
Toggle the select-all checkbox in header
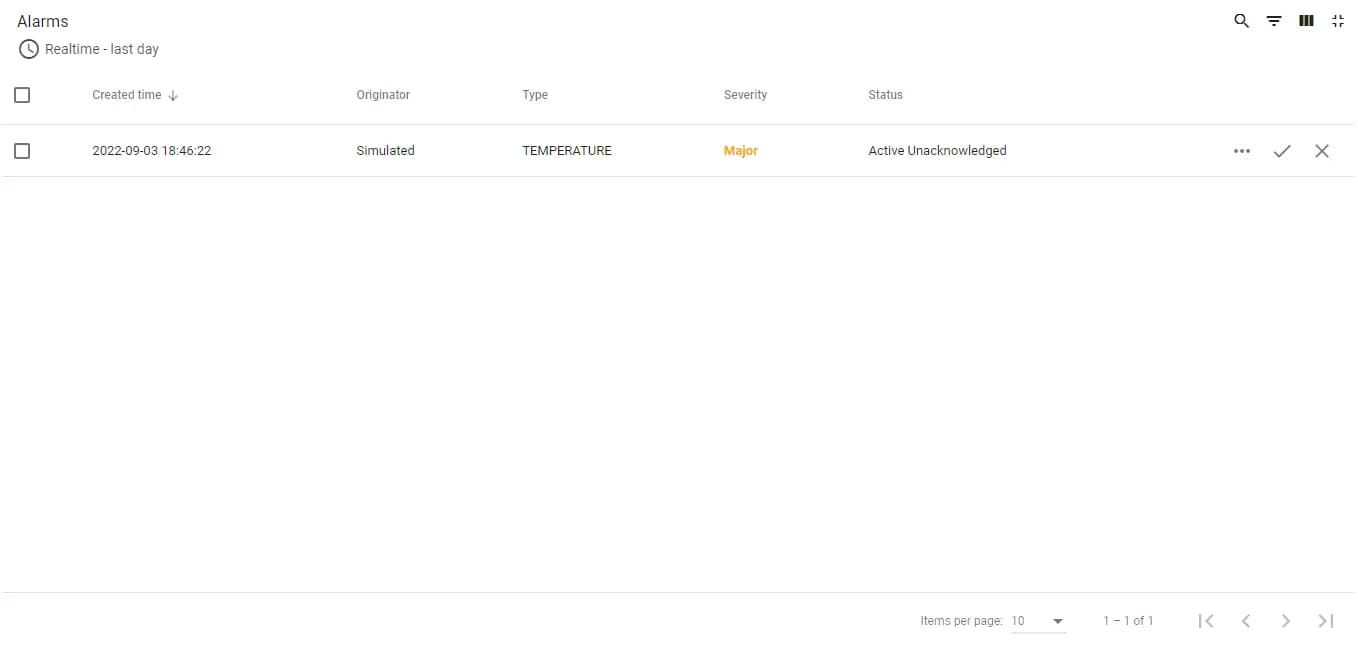pyautogui.click(x=22, y=95)
